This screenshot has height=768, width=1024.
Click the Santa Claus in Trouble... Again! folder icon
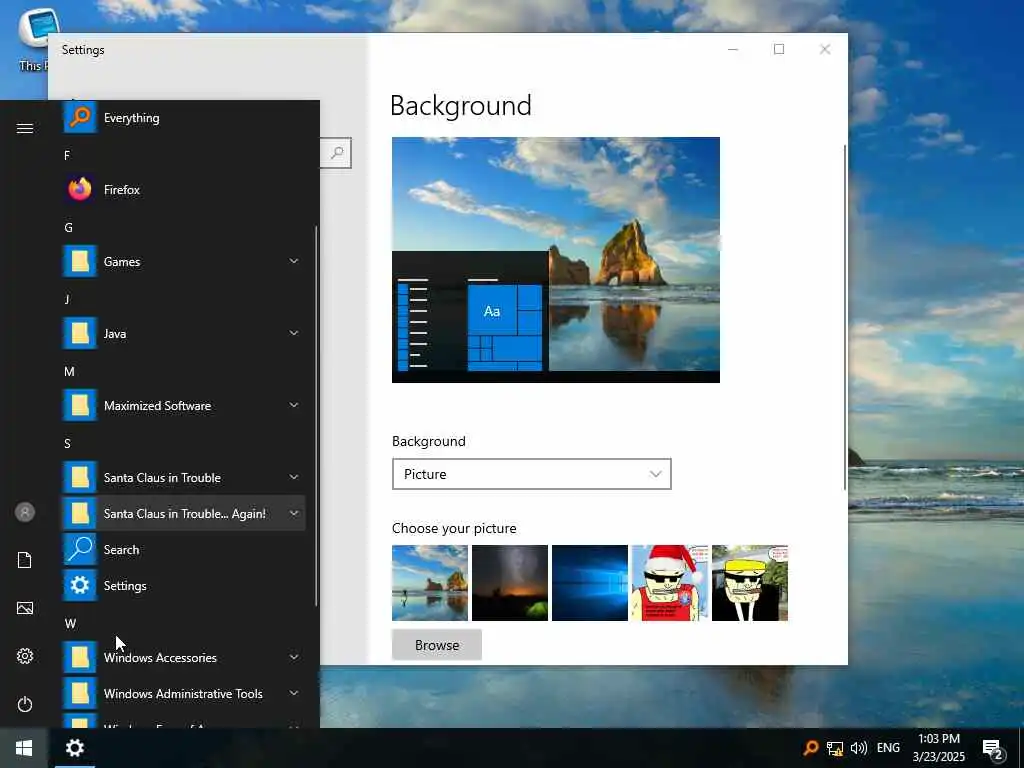tap(80, 513)
